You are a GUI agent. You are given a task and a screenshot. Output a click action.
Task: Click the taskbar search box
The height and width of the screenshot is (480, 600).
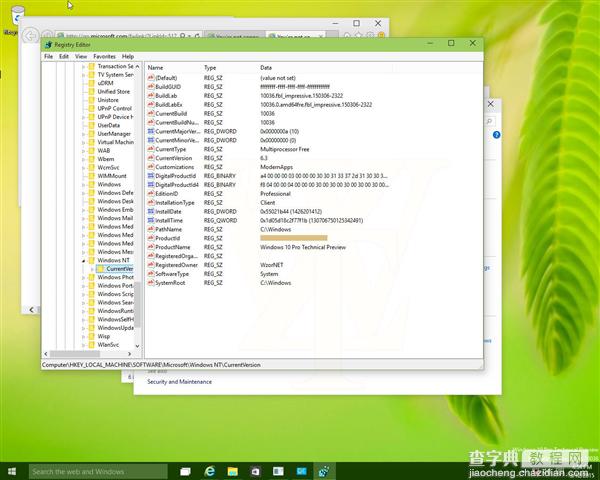click(98, 472)
